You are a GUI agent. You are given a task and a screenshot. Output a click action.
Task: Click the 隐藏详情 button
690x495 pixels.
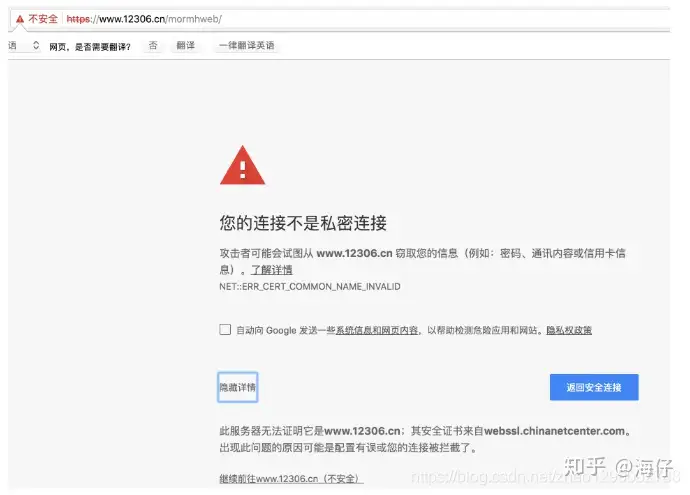tap(238, 387)
